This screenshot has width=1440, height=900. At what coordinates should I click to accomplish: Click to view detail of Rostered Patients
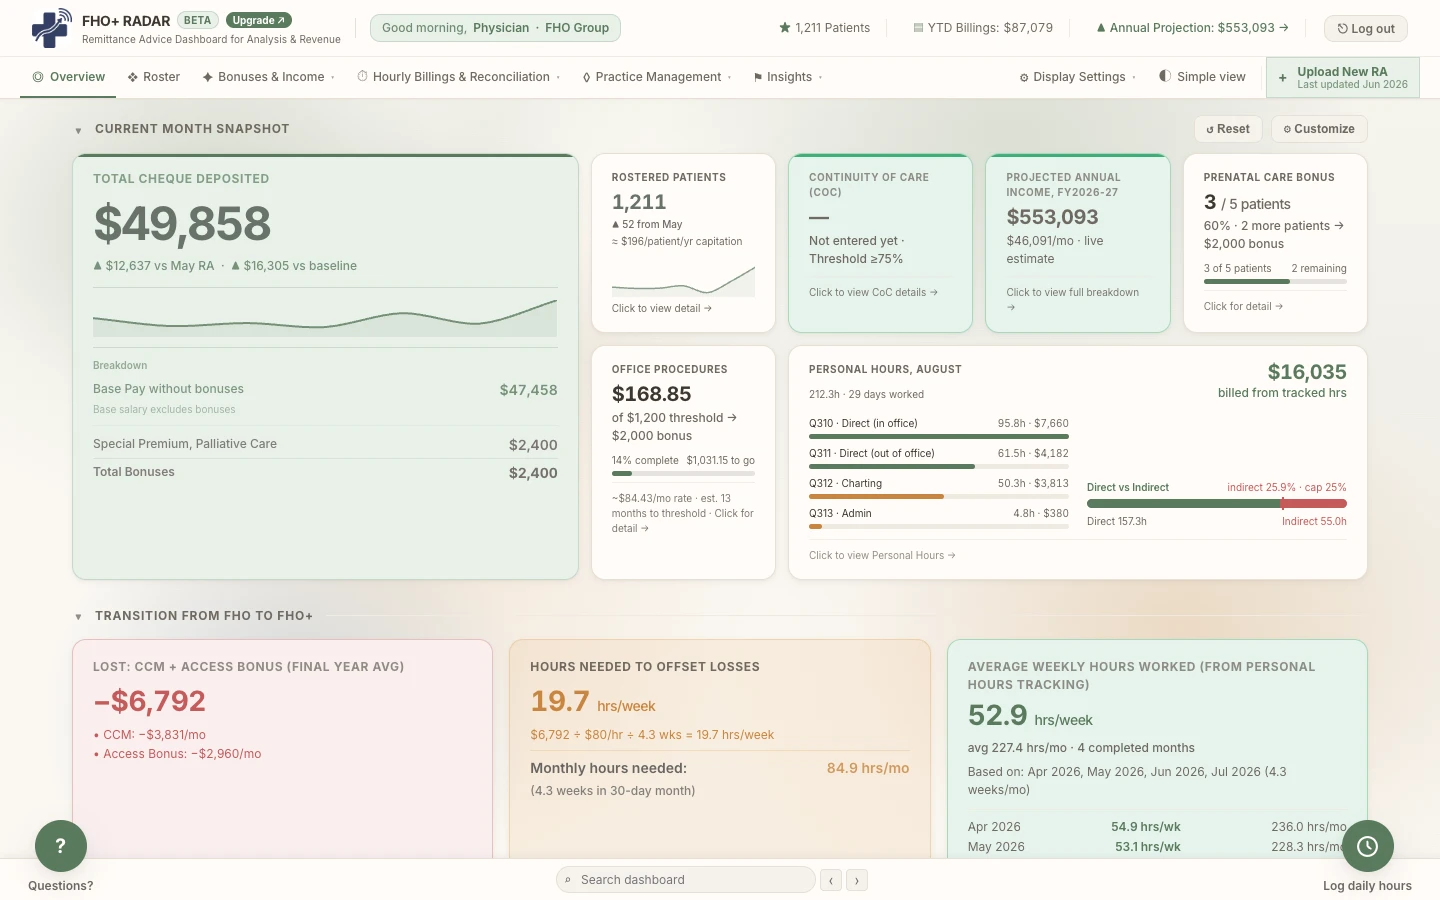tap(662, 308)
